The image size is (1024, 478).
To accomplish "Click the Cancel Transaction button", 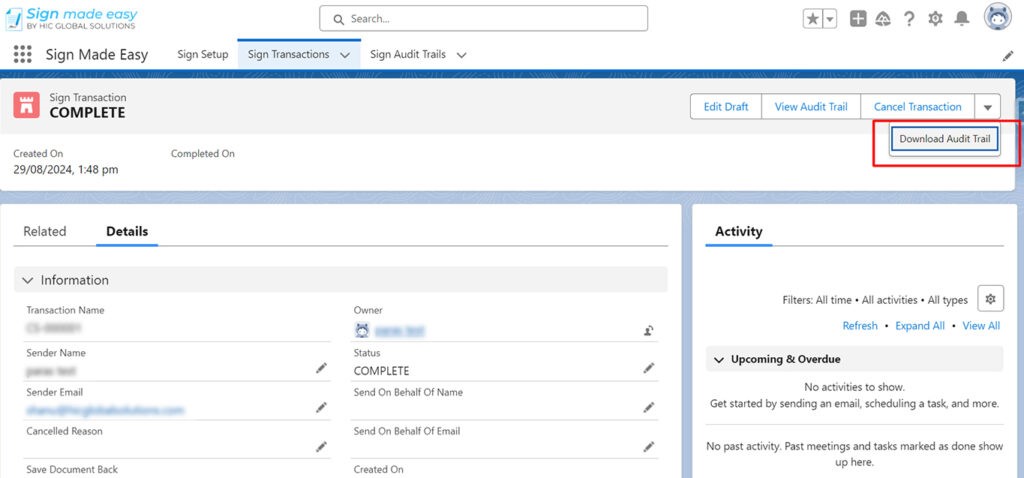I will [918, 106].
